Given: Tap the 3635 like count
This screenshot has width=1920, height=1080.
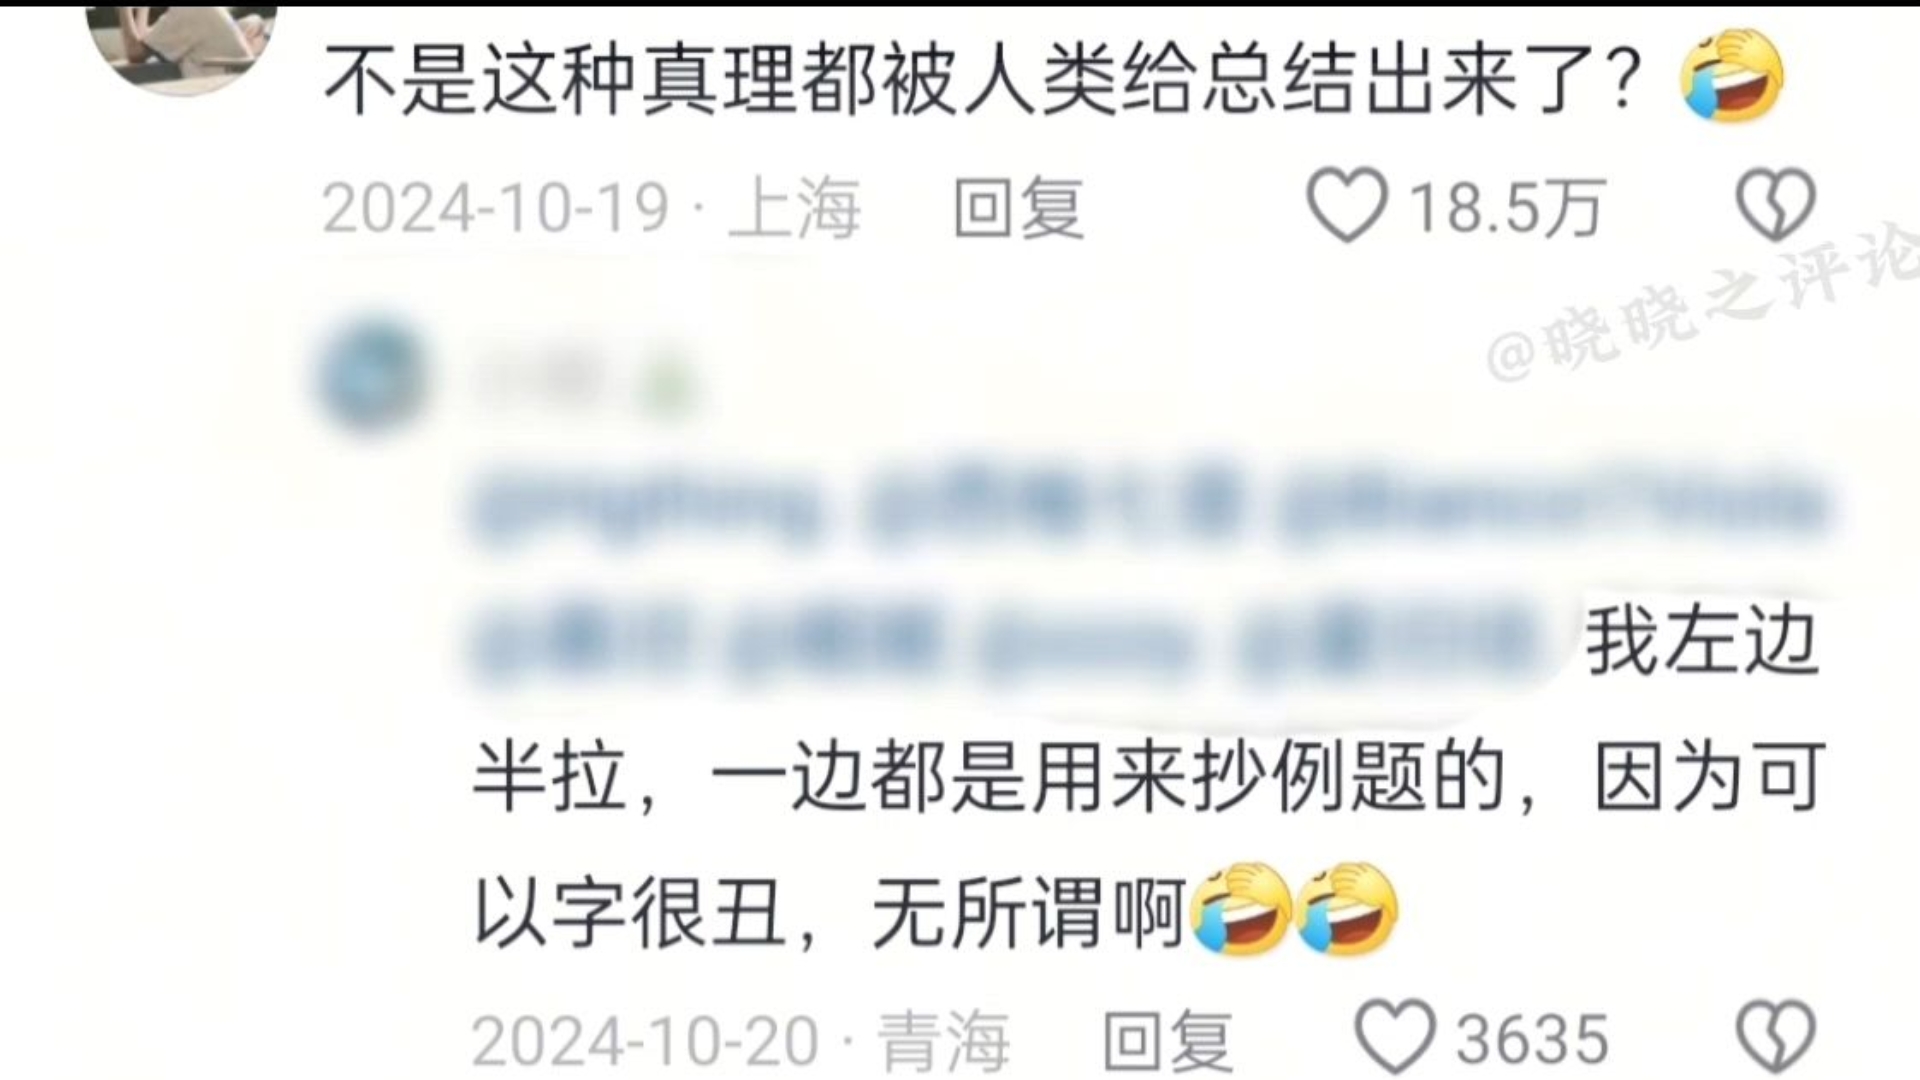Looking at the screenshot, I should point(1532,1041).
